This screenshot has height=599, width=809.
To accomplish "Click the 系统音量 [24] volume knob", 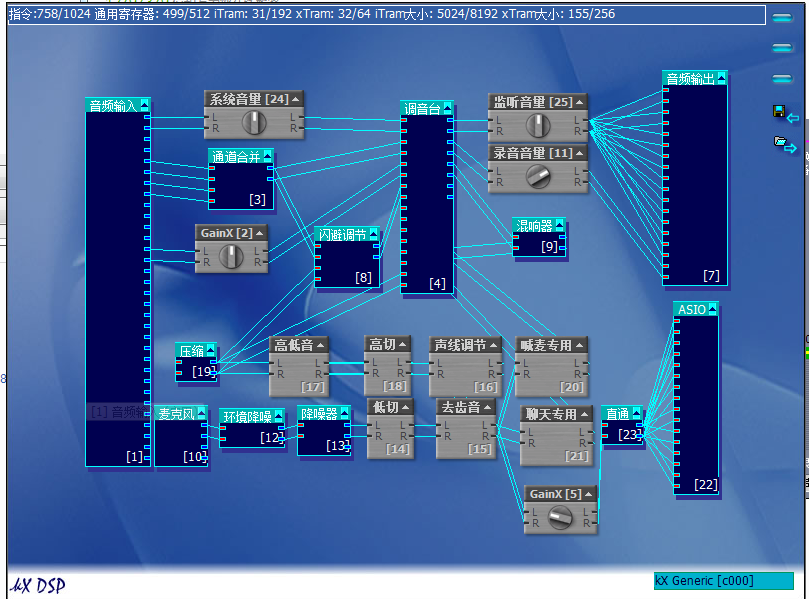I will tap(254, 123).
